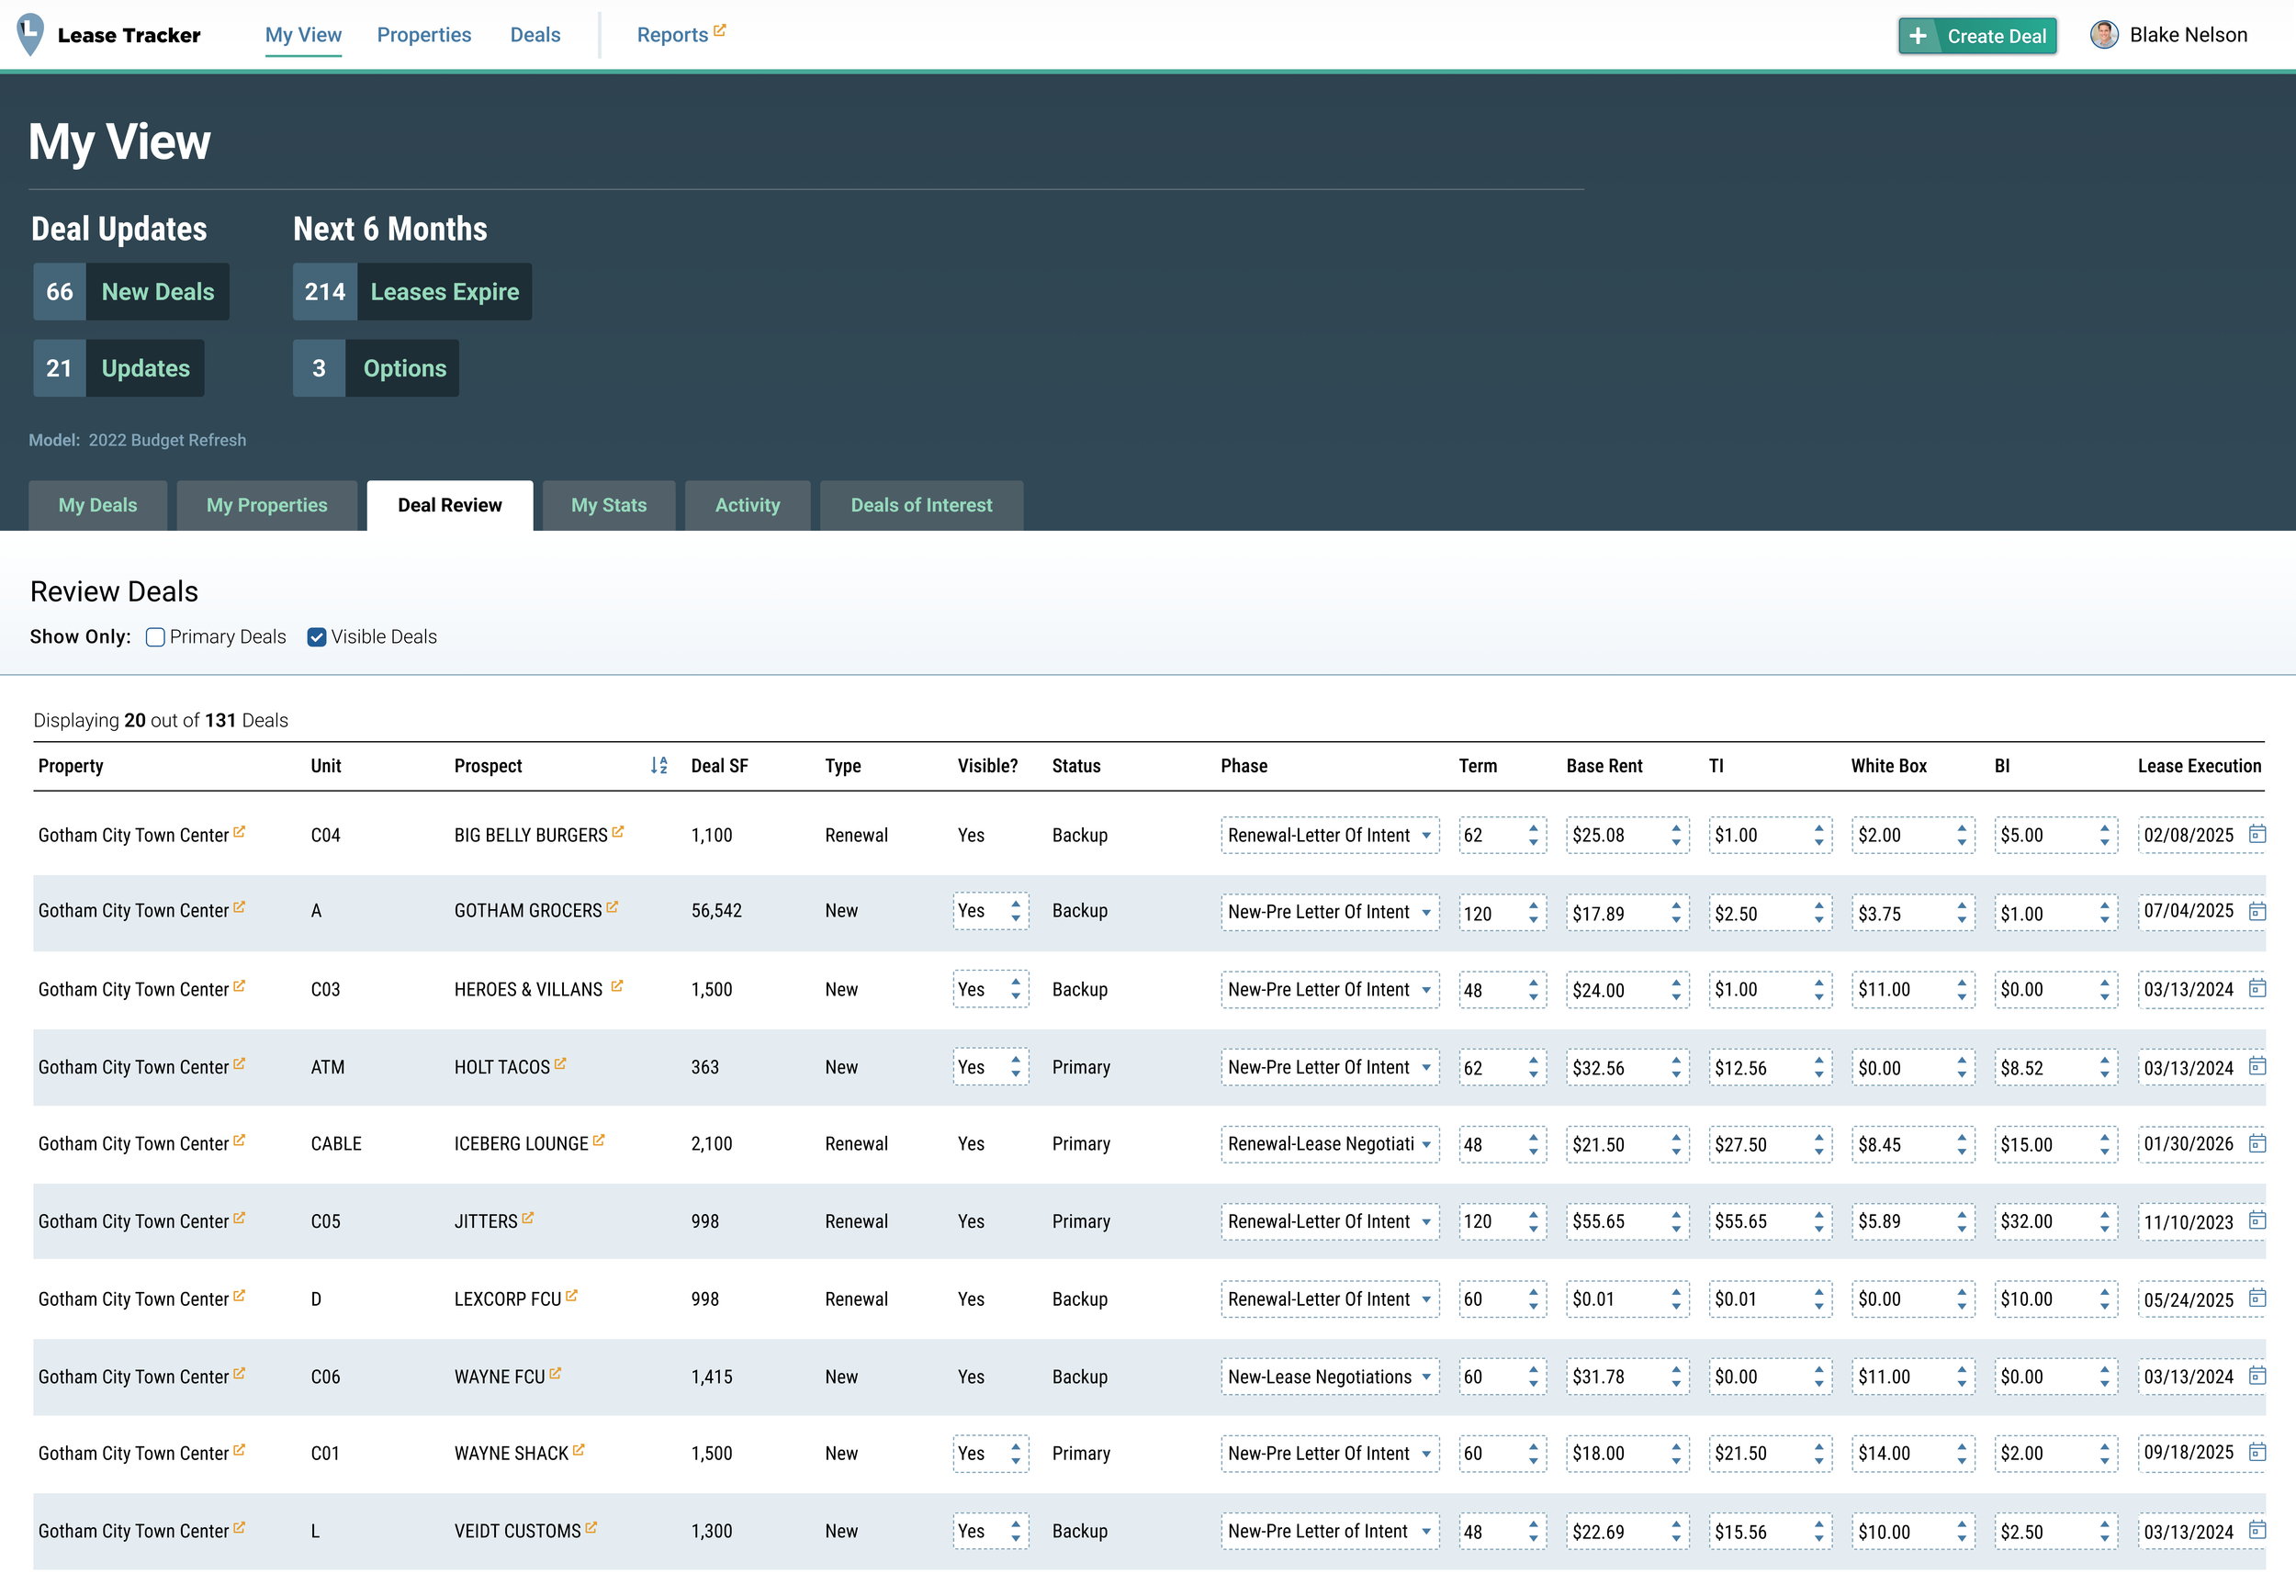2296x1596 pixels.
Task: Switch to the My Stats tab
Action: point(608,505)
